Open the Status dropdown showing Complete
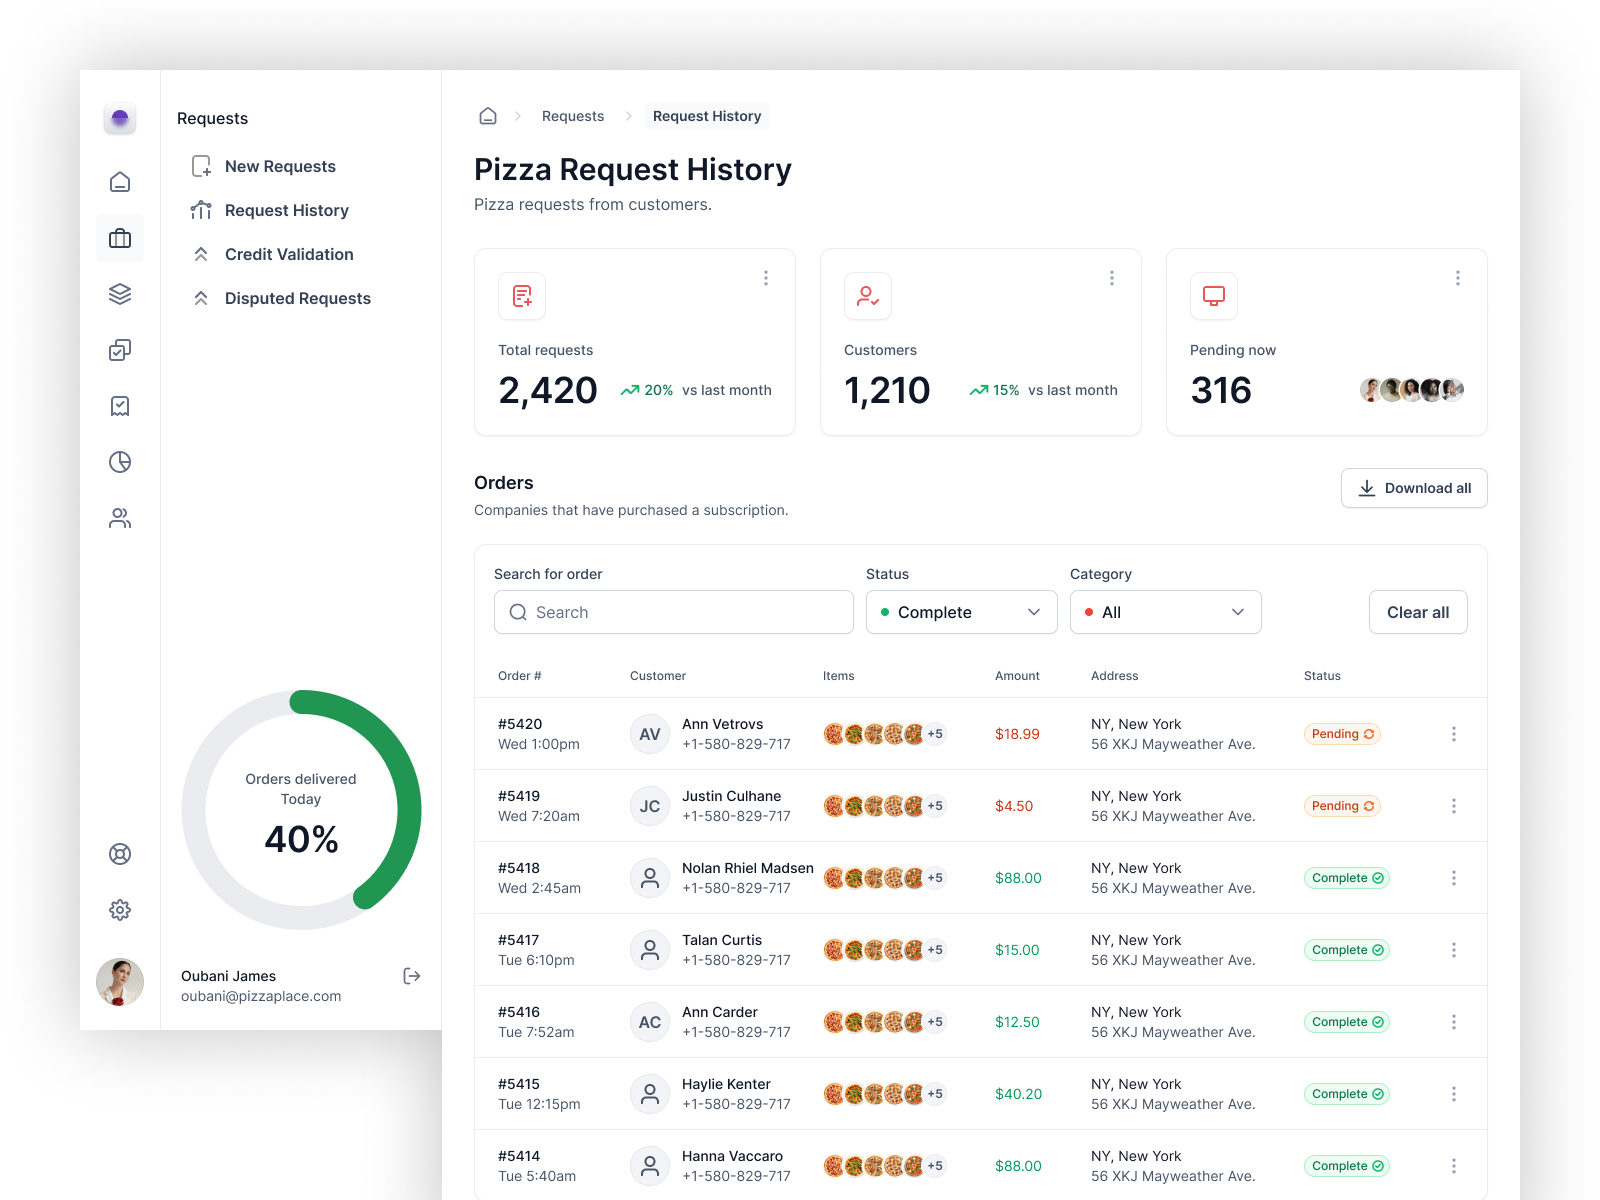The width and height of the screenshot is (1600, 1200). click(x=961, y=612)
